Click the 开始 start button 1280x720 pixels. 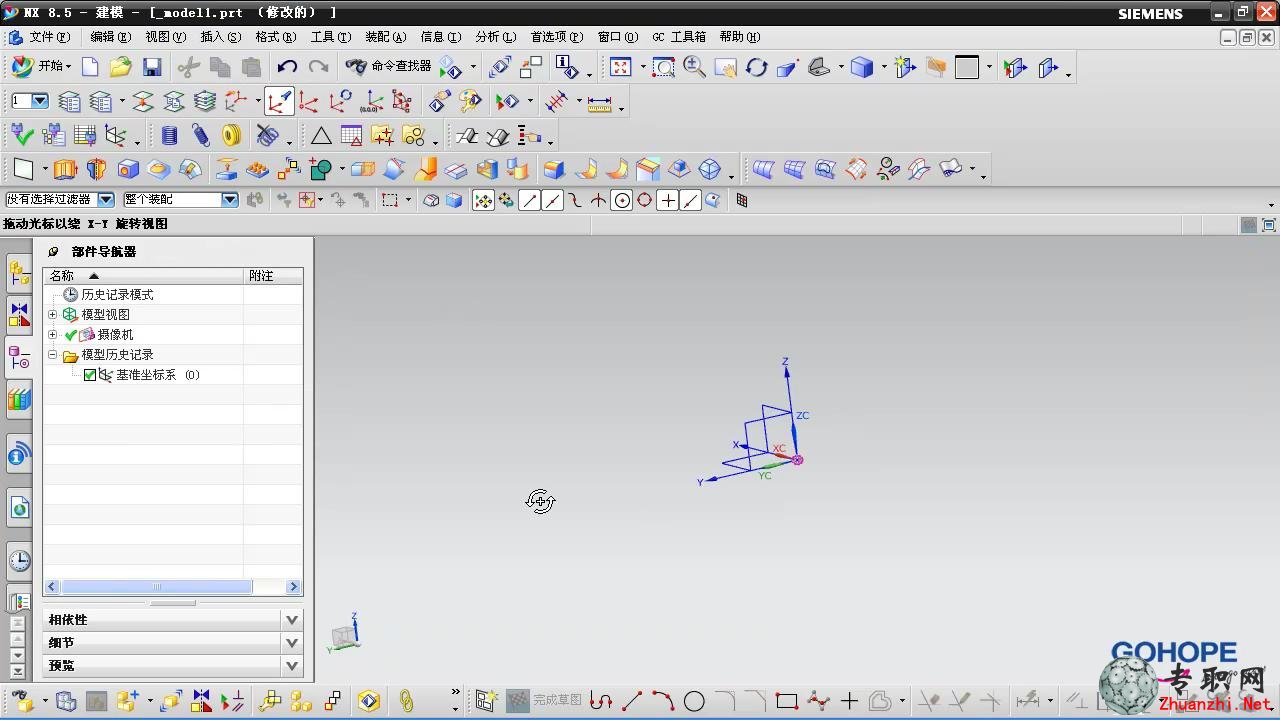[41, 66]
